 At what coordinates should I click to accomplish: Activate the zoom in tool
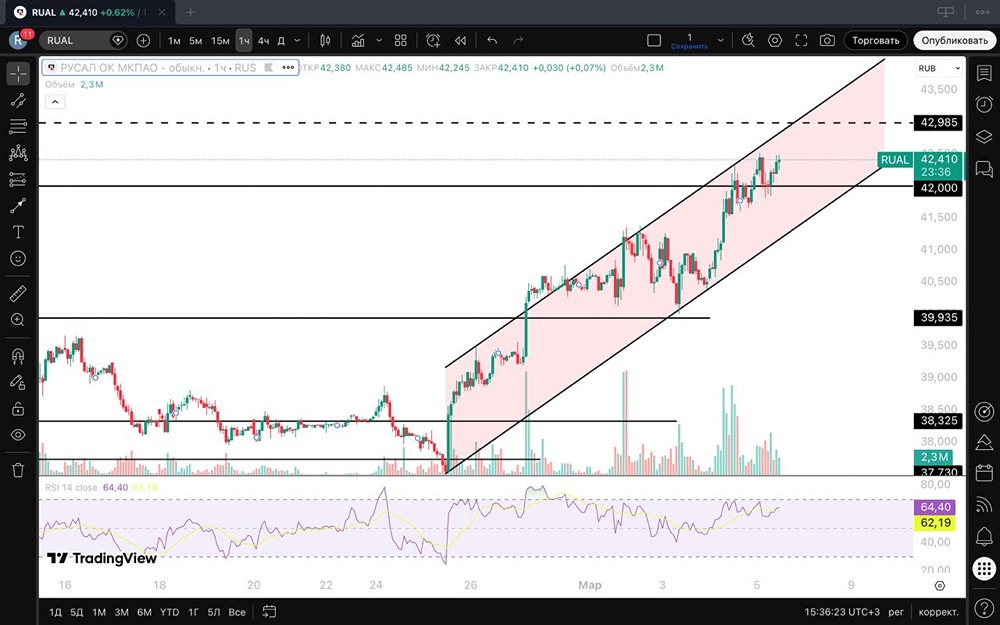point(18,320)
